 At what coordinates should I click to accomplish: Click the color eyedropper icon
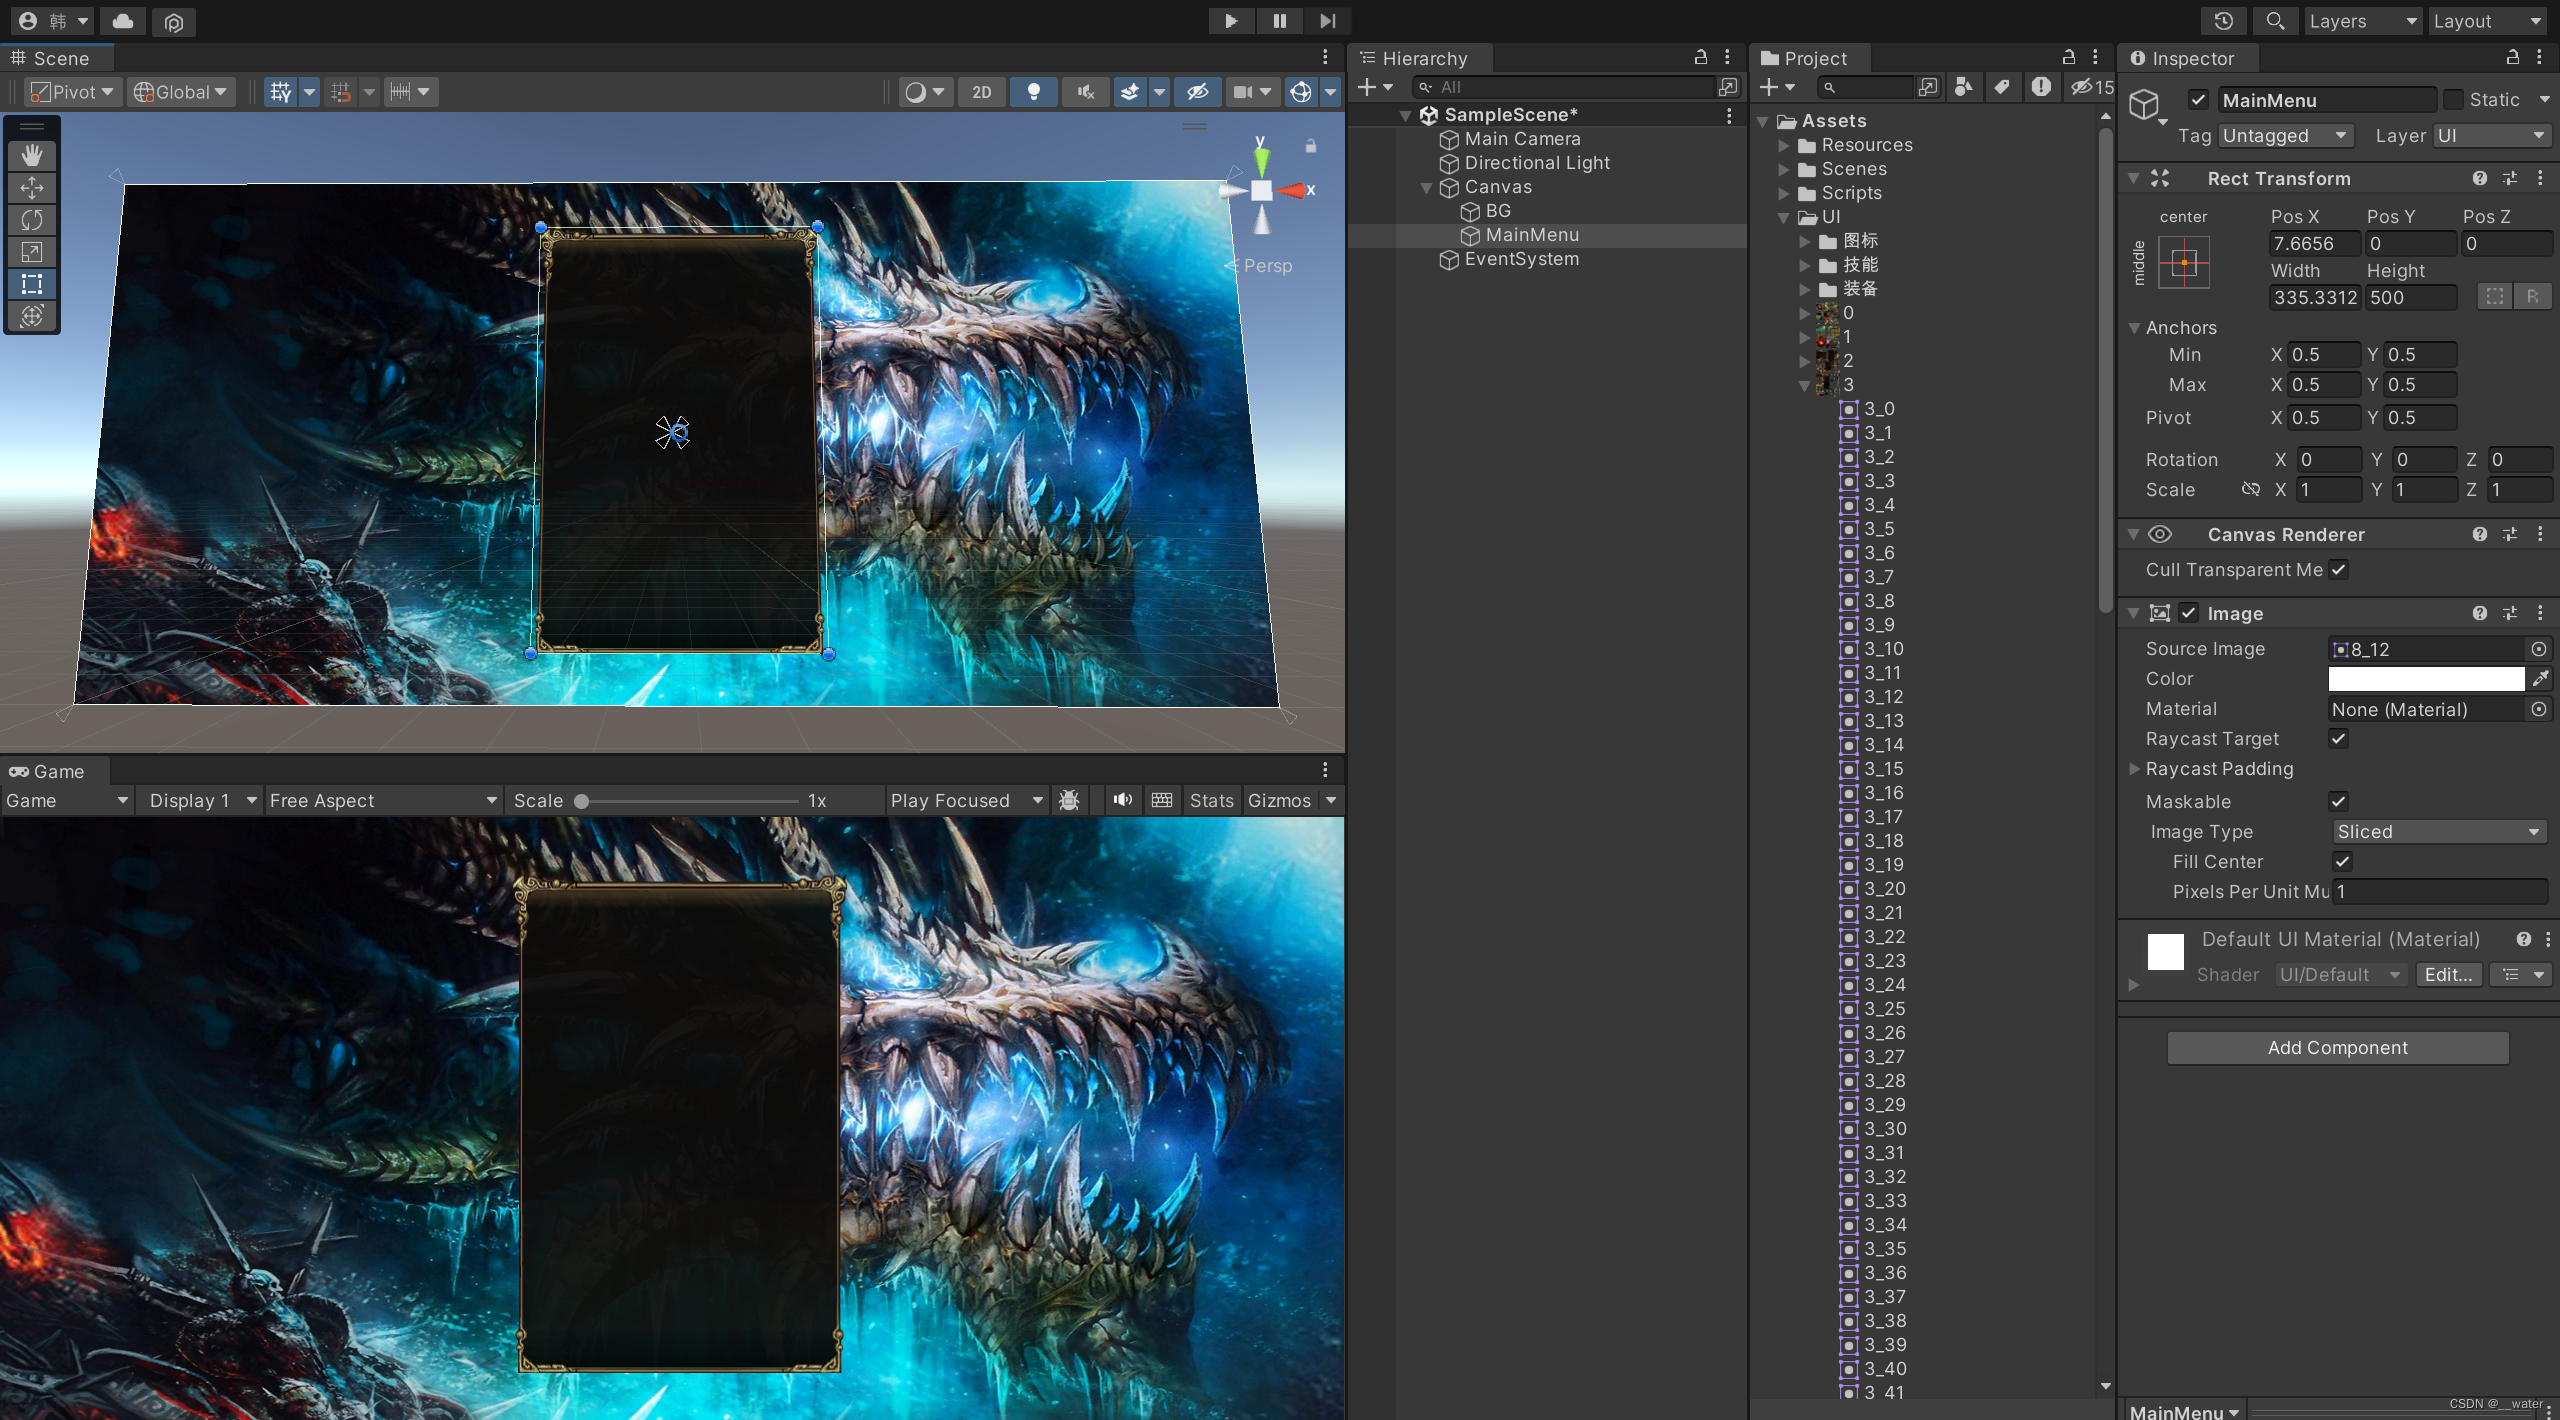[x=2540, y=679]
